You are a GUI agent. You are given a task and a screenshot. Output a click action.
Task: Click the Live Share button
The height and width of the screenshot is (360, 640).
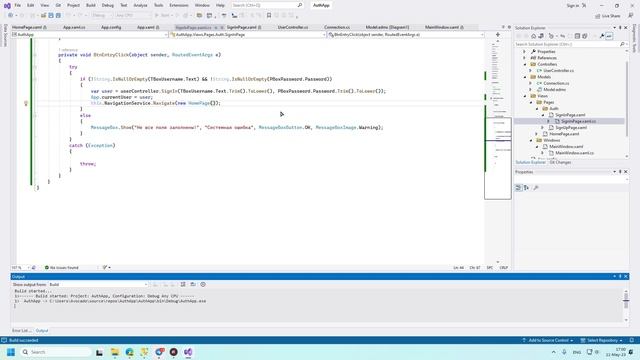[608, 16]
